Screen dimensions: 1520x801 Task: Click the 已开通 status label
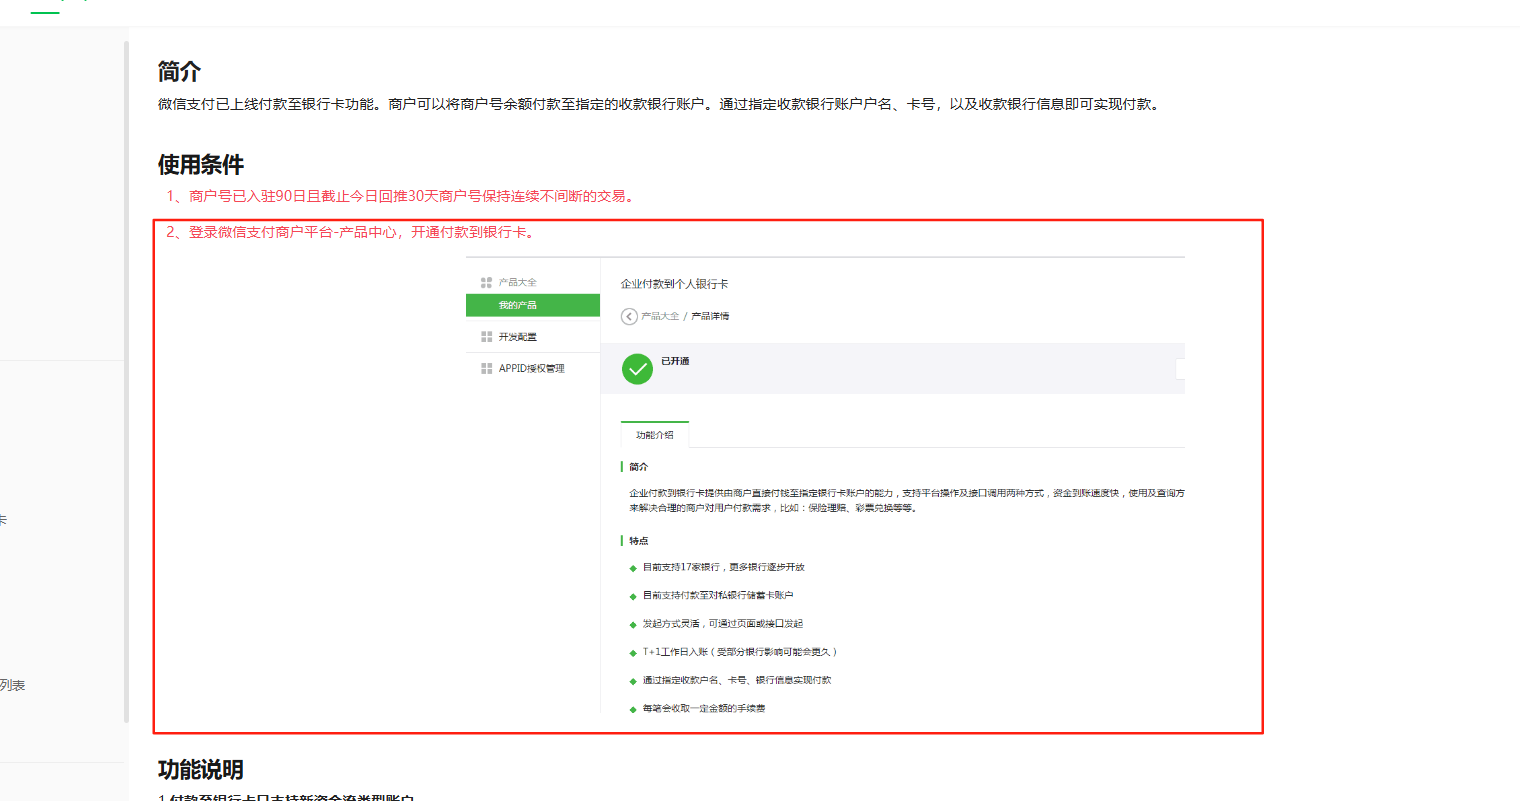coord(675,361)
